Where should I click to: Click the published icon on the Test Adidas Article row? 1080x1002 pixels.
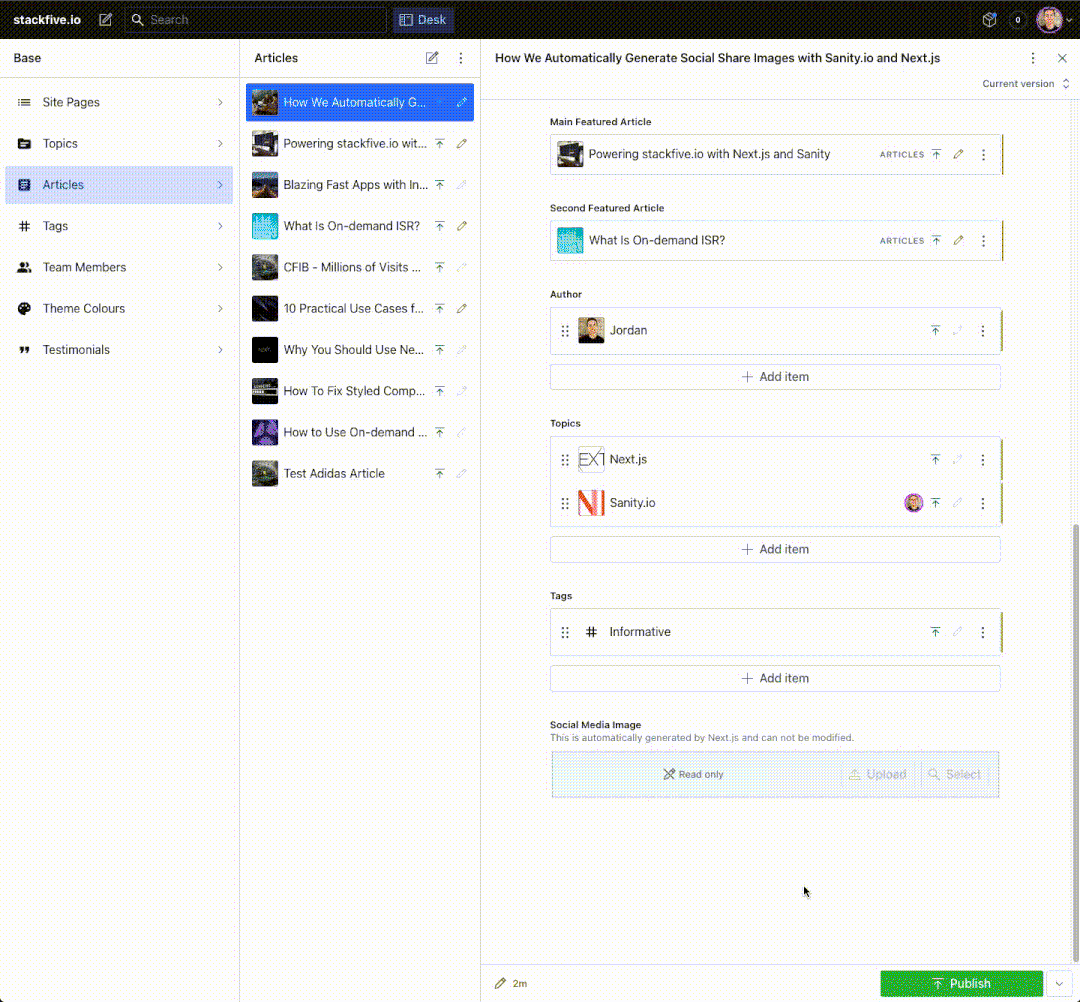coord(439,474)
